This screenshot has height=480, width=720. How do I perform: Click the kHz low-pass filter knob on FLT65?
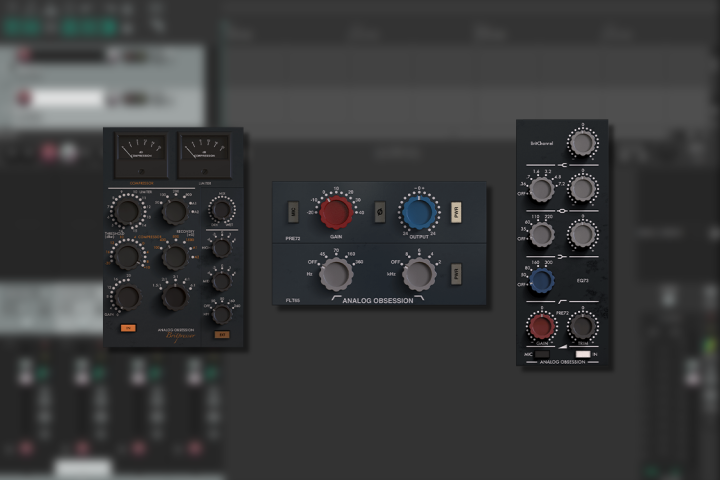(x=420, y=273)
